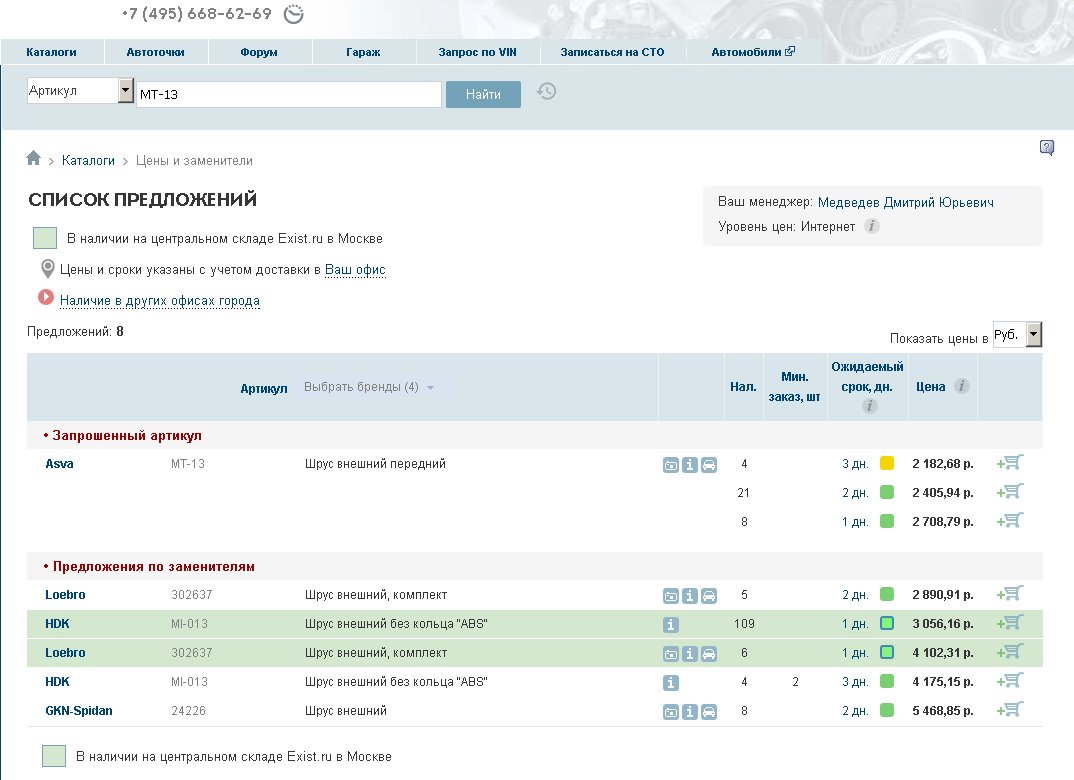Image resolution: width=1074 pixels, height=780 pixels.
Task: Add Asva 2 405,94 р. offer to cart
Action: click(1010, 492)
